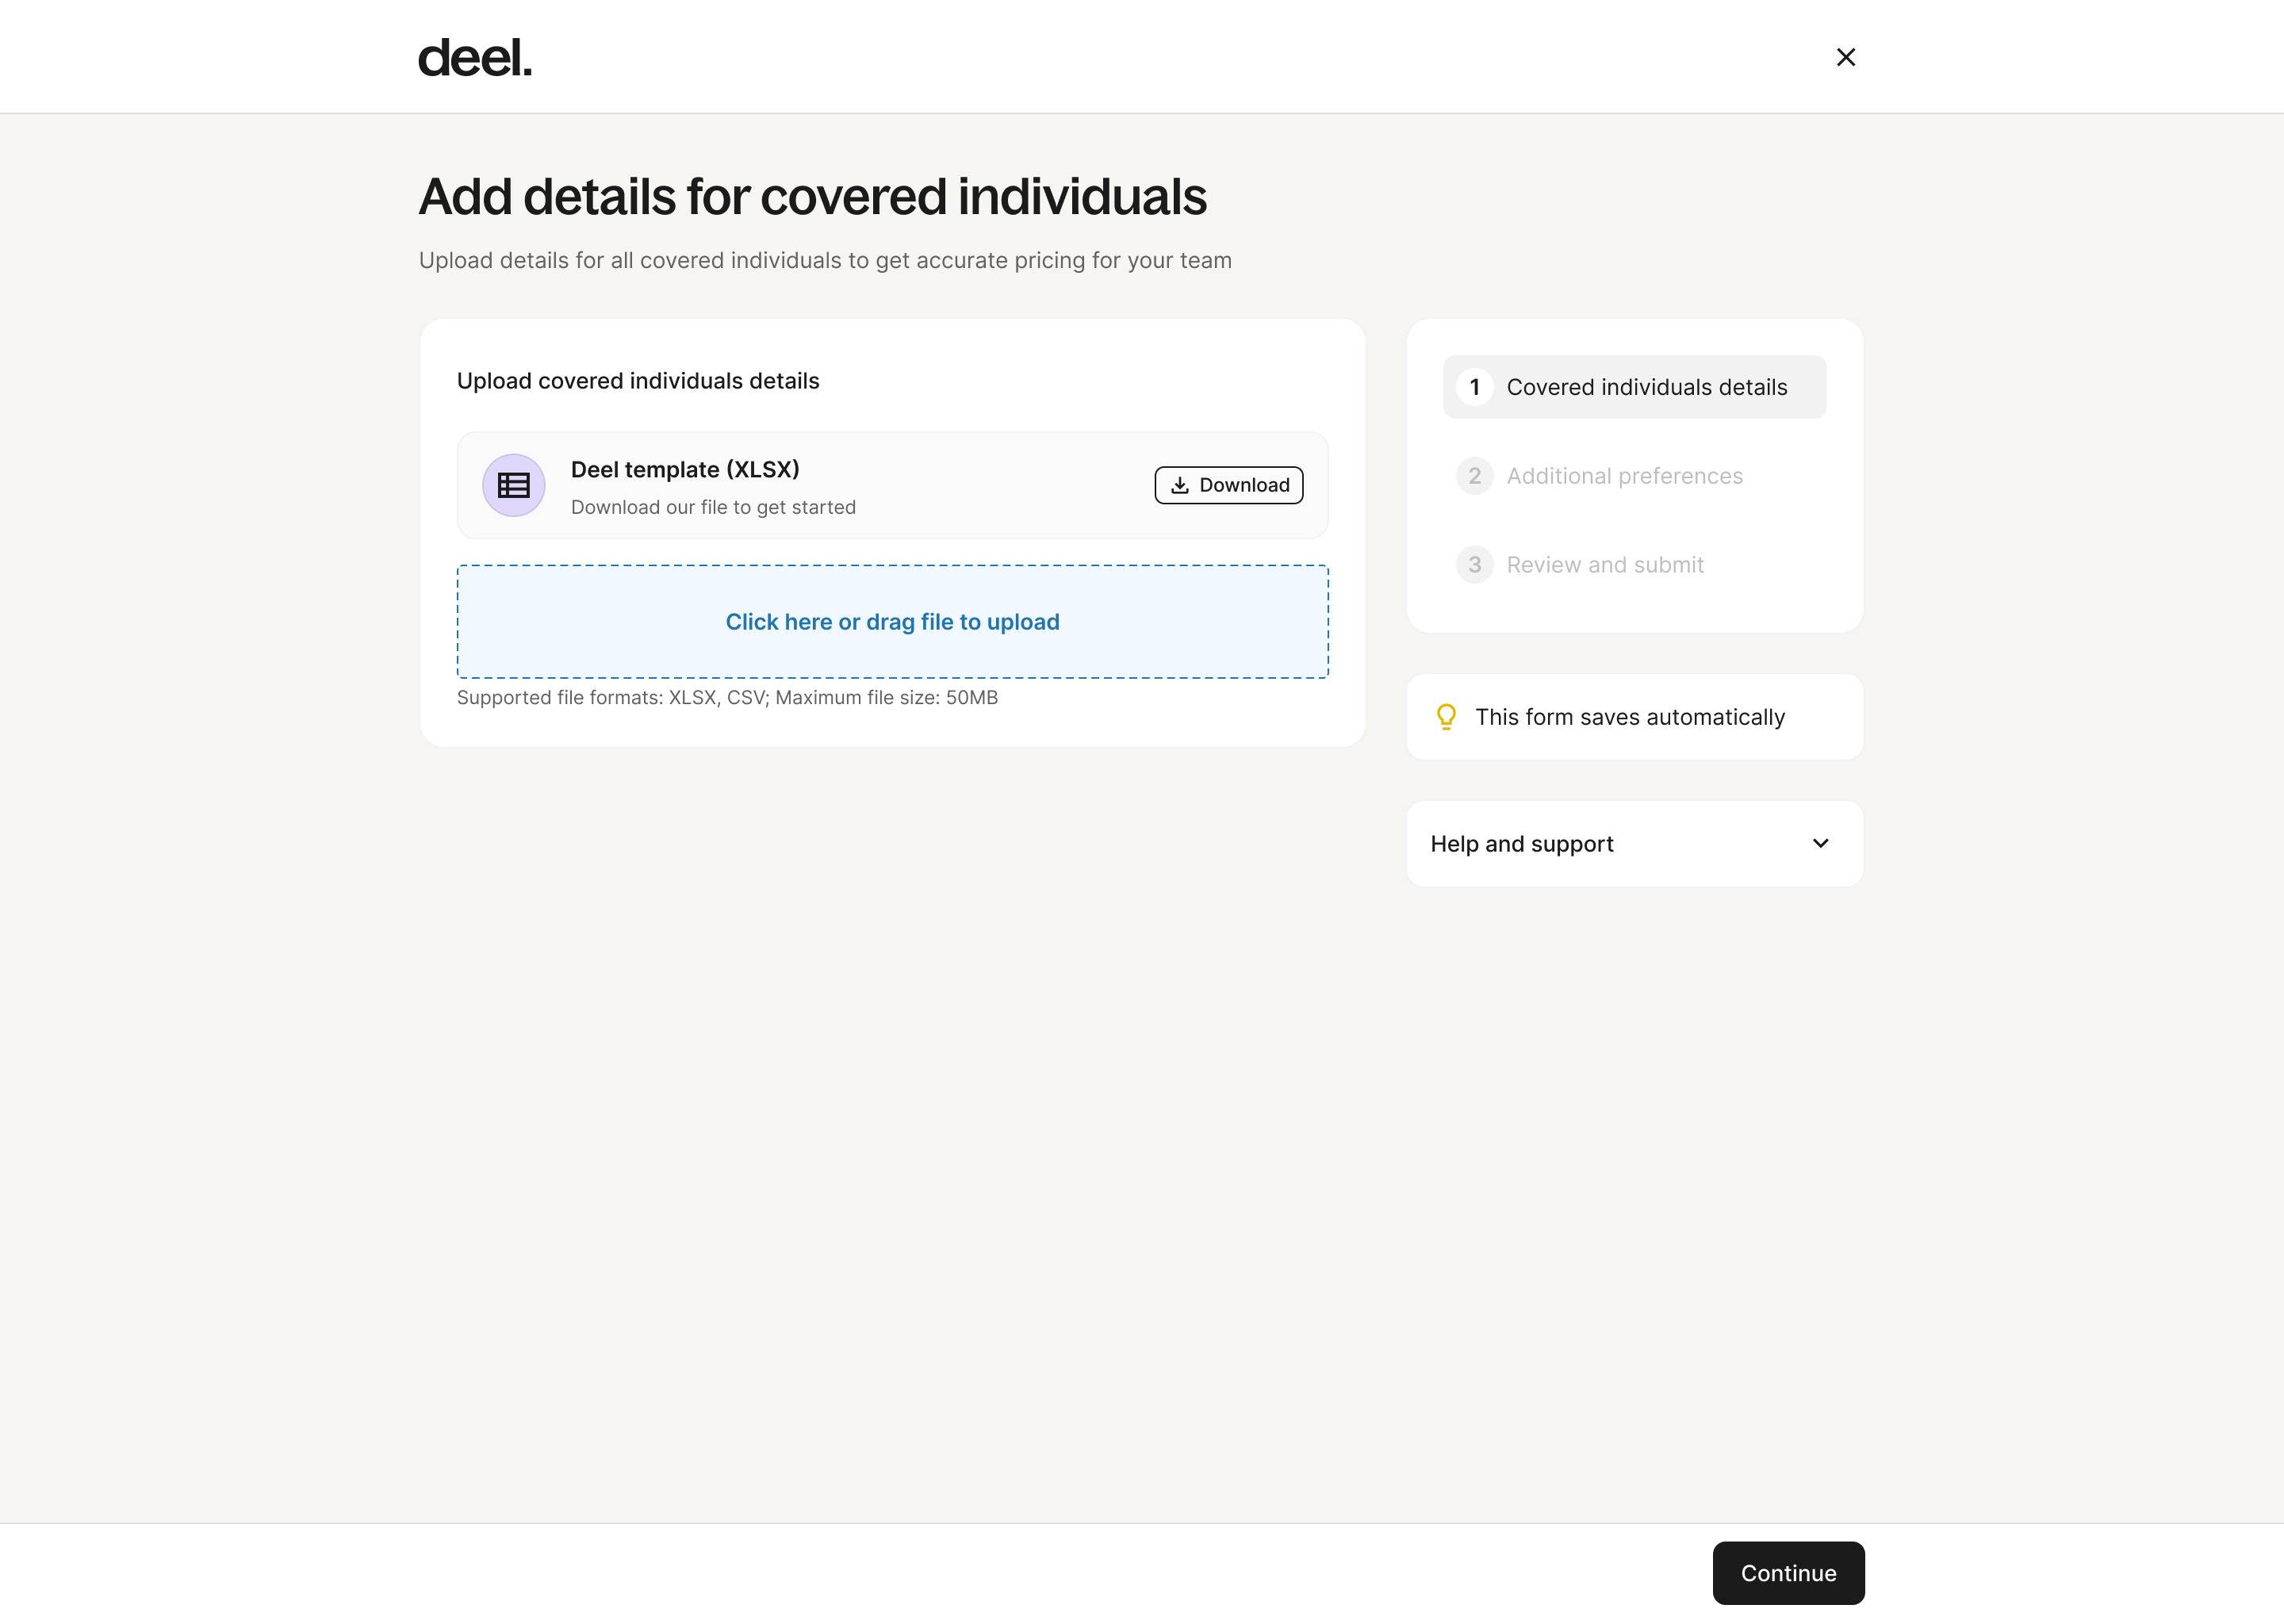Click the Deel template (XLSX) title
Viewport: 2284px width, 1624px height.
coord(685,470)
